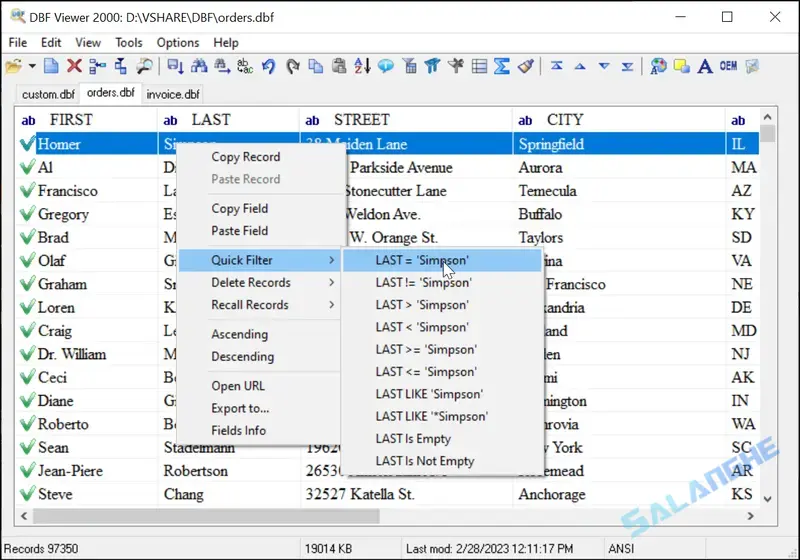Apply filter LAST = 'Simpson'
Viewport: 800px width, 560px height.
(442, 260)
